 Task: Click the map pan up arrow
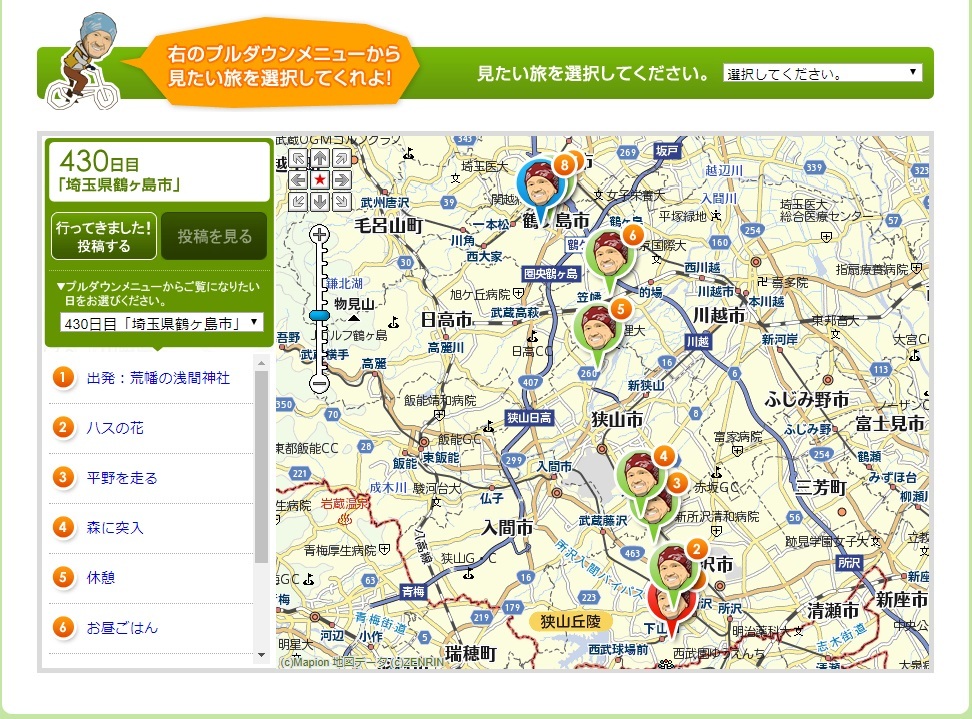point(320,158)
